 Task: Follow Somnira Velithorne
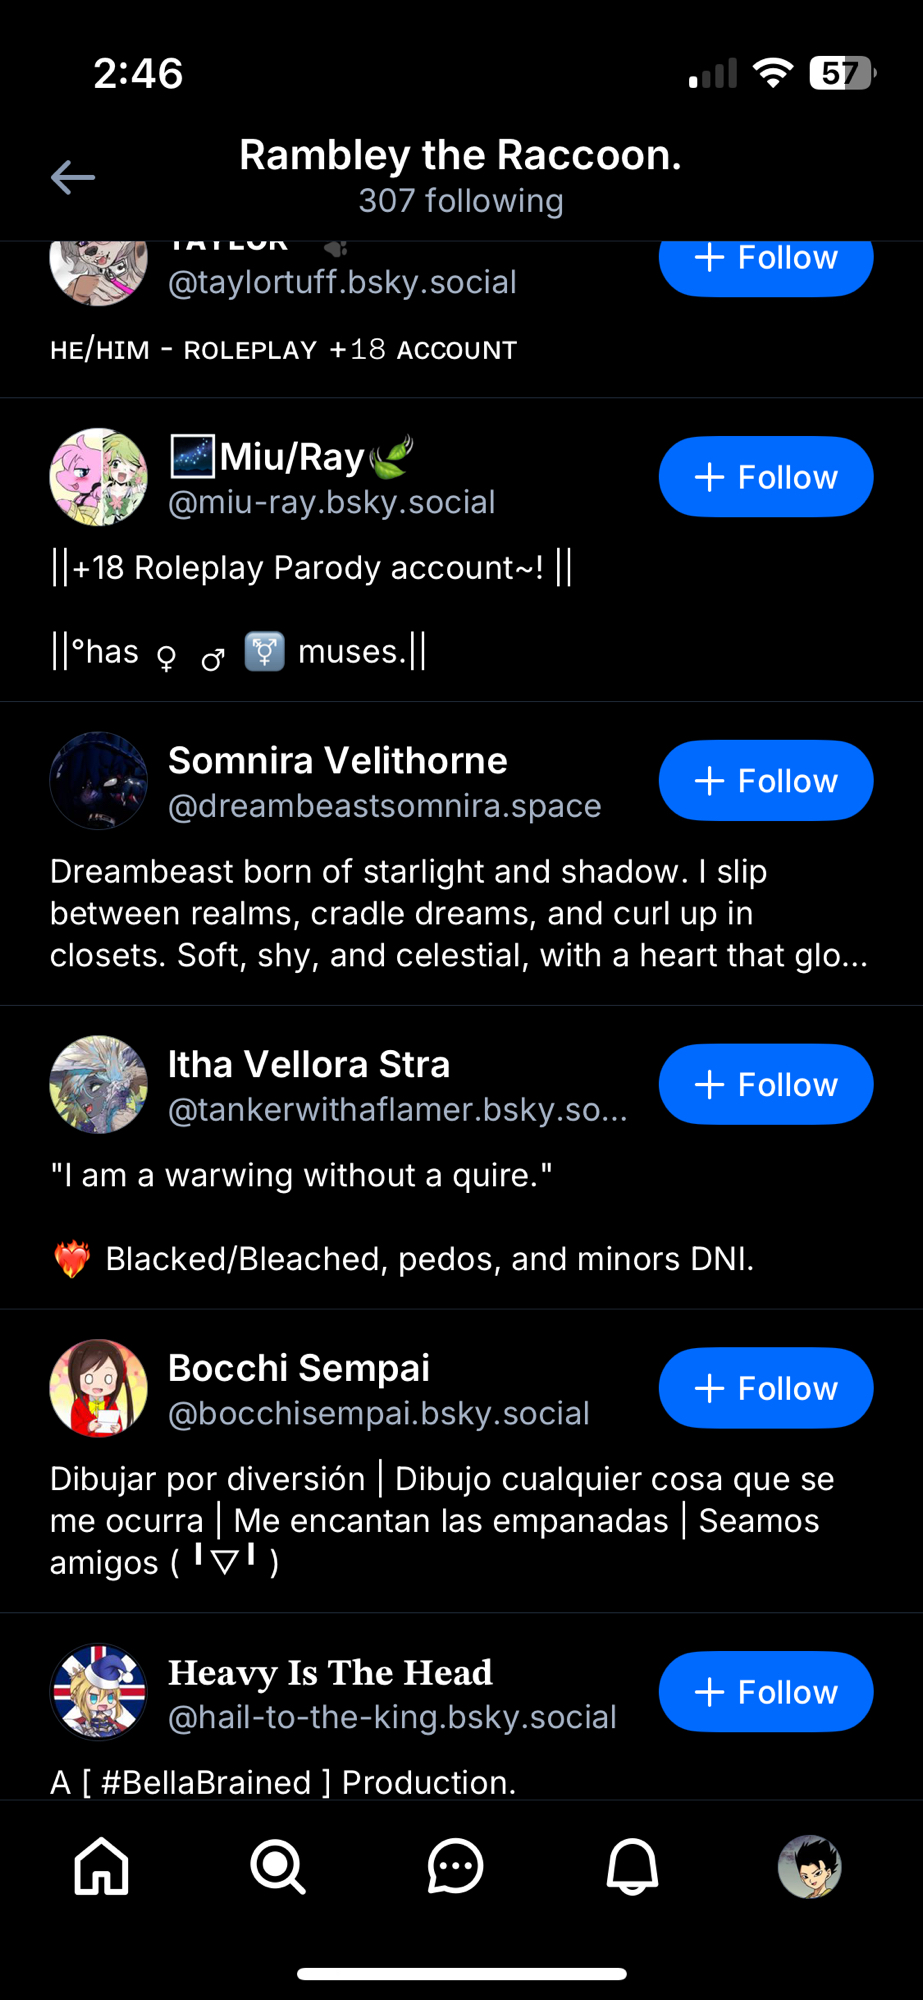[x=765, y=781]
